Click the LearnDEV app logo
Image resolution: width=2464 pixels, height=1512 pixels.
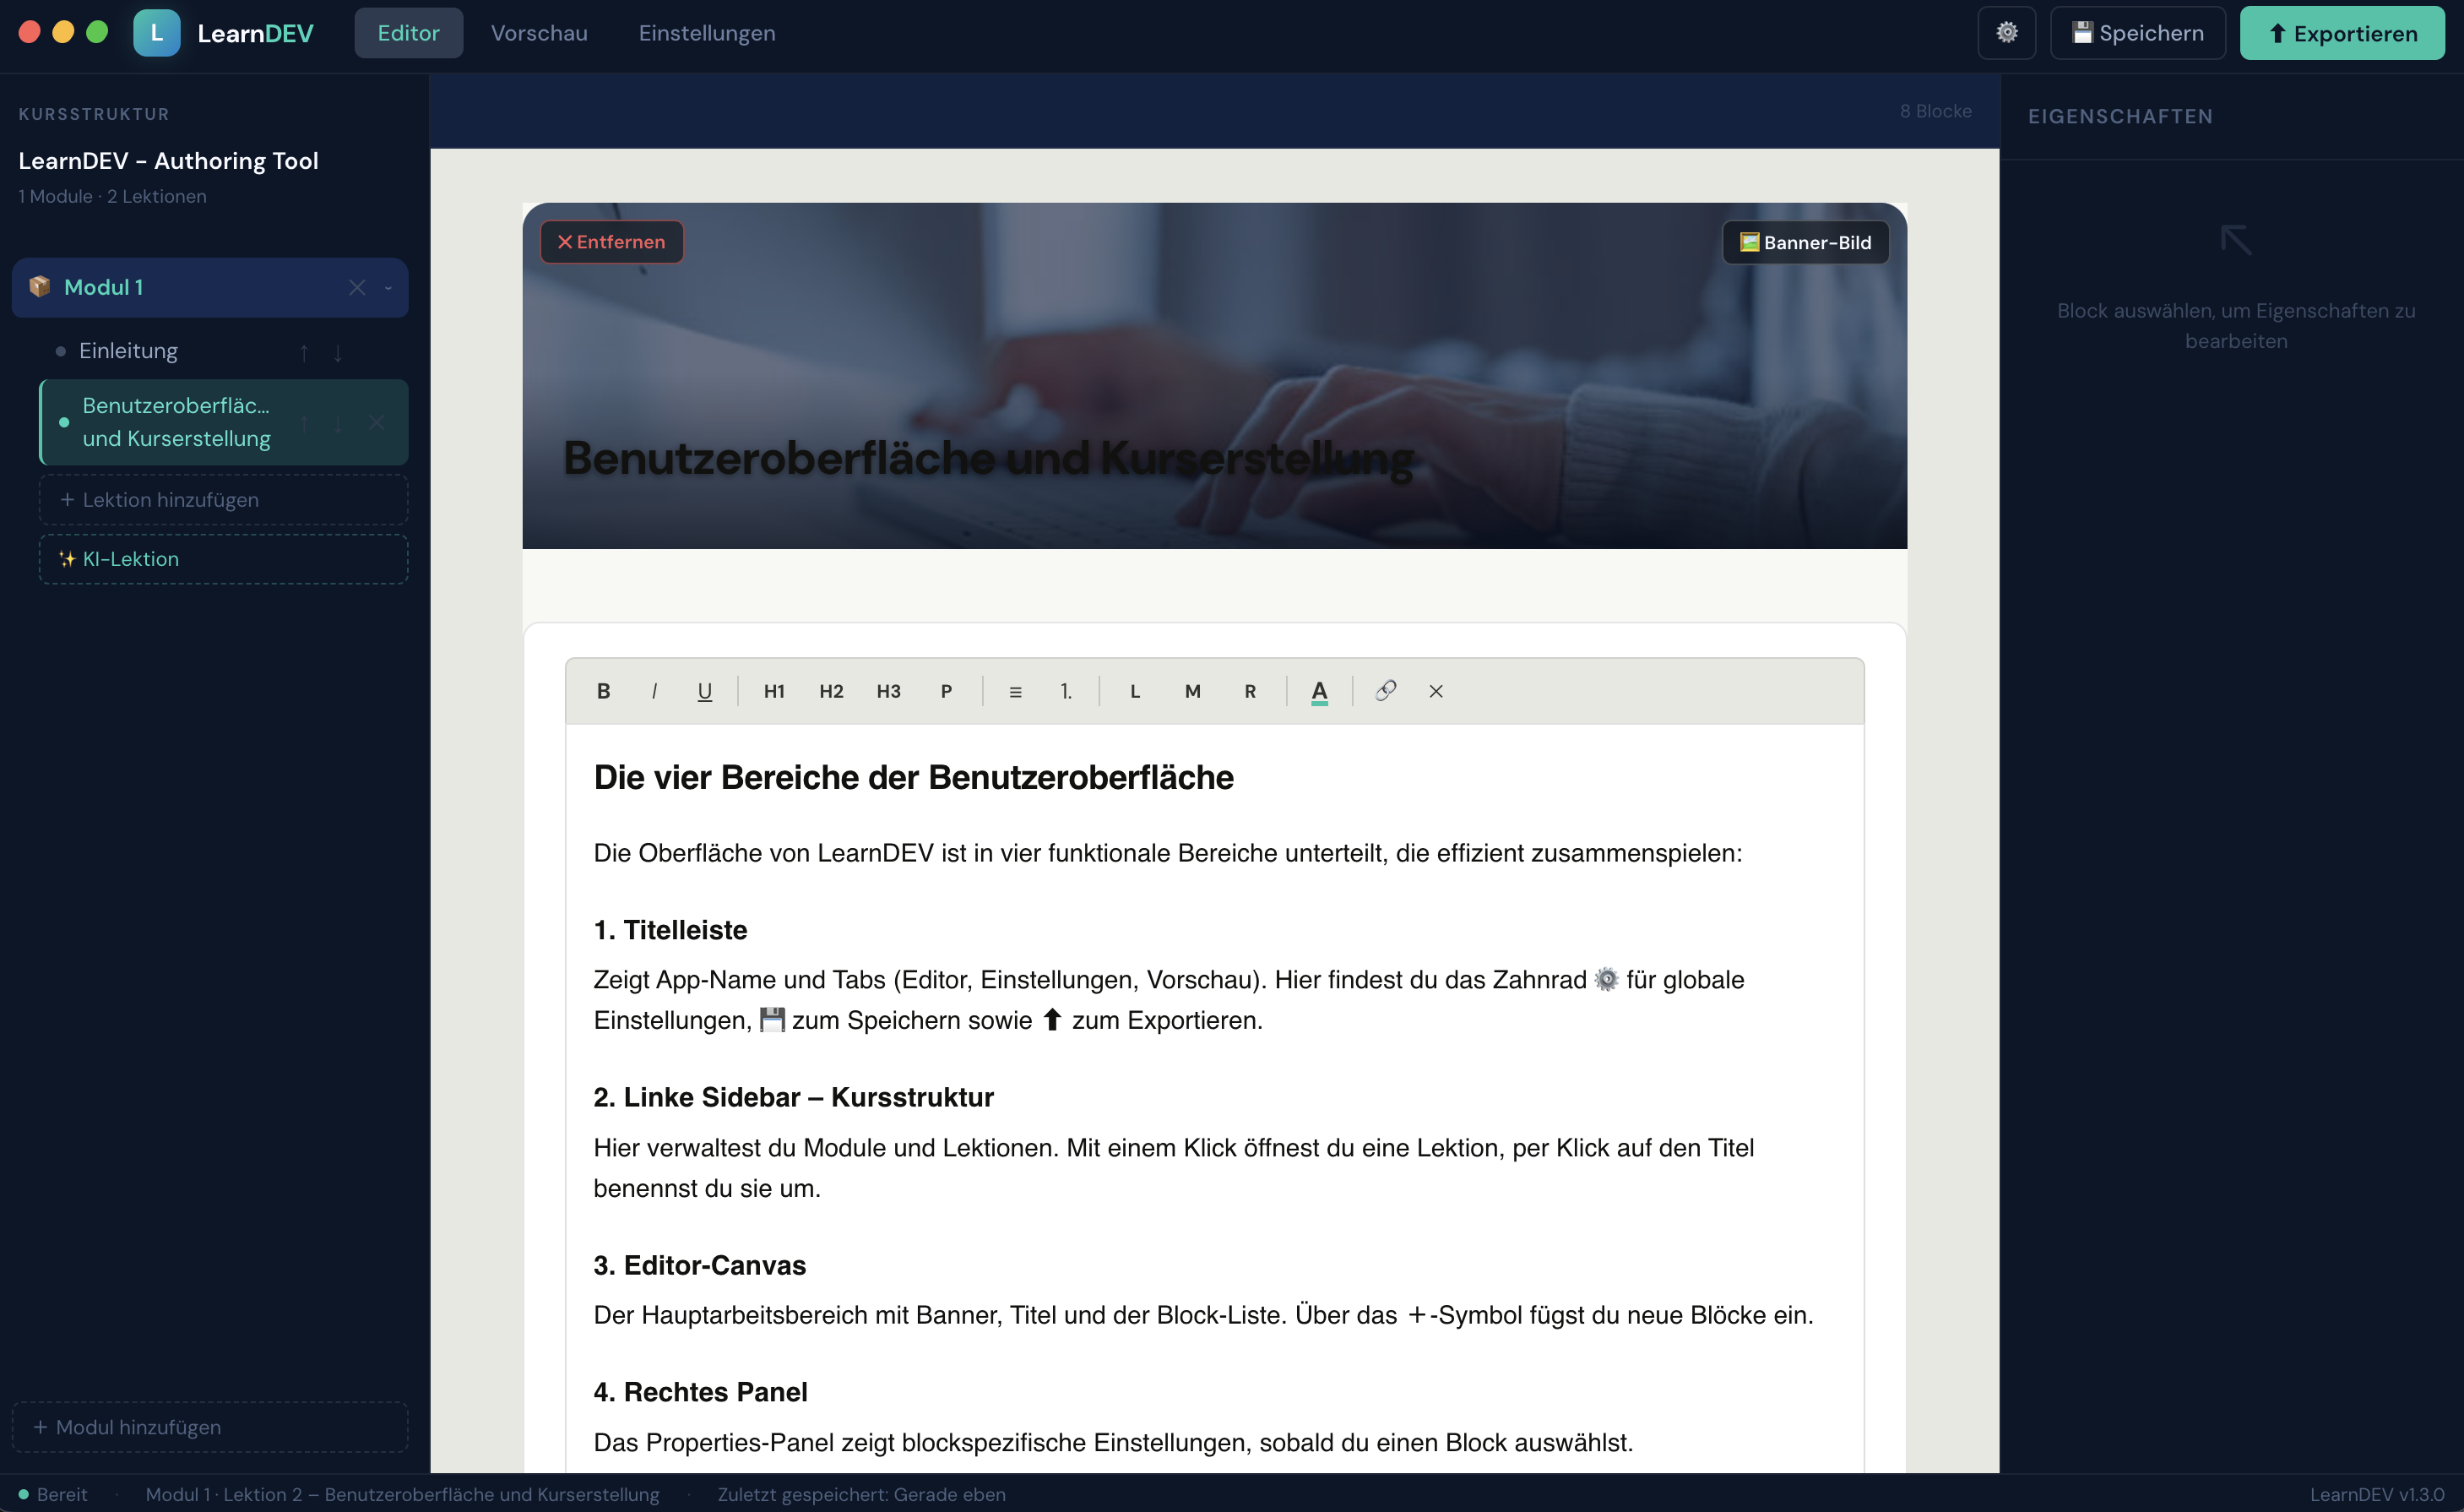156,33
